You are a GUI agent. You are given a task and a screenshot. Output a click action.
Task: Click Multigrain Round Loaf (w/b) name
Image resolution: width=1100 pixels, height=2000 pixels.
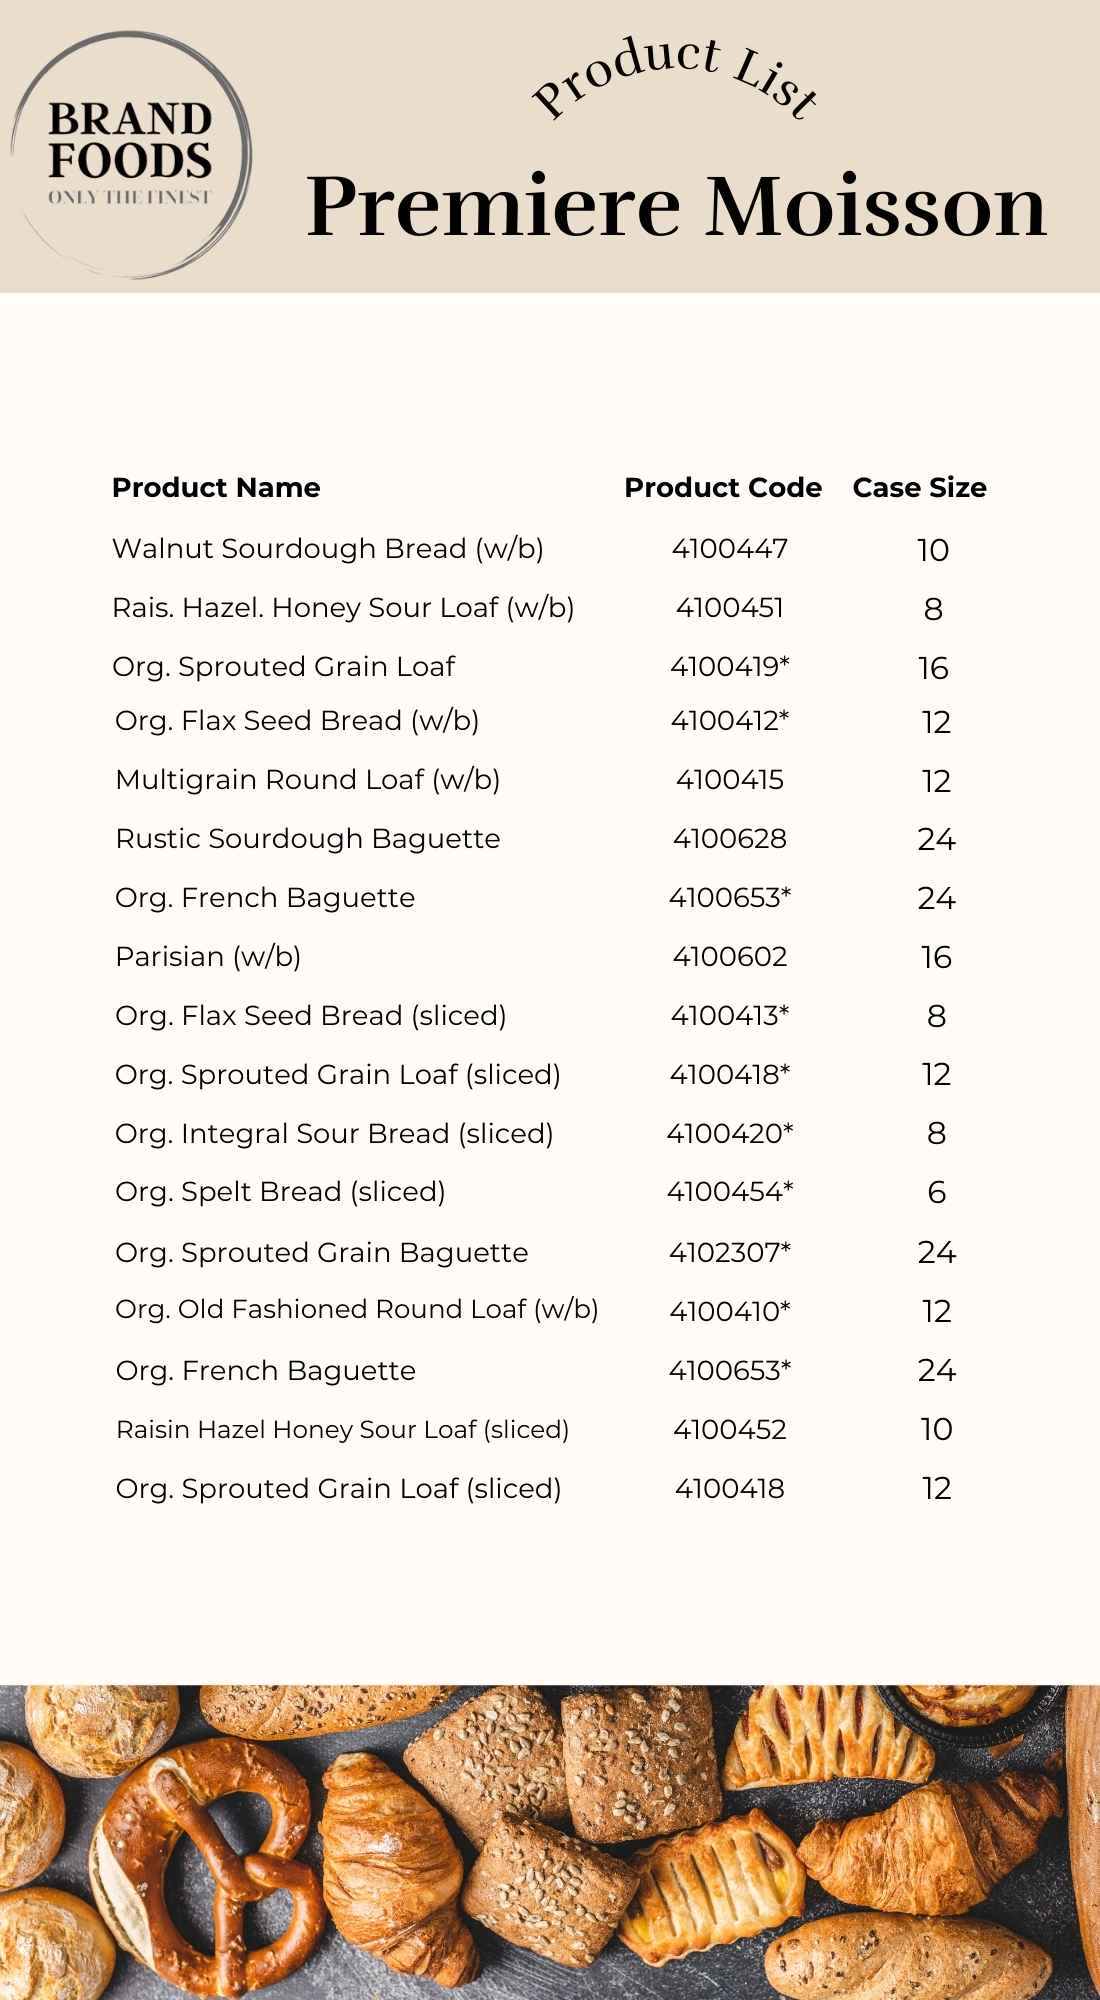307,780
